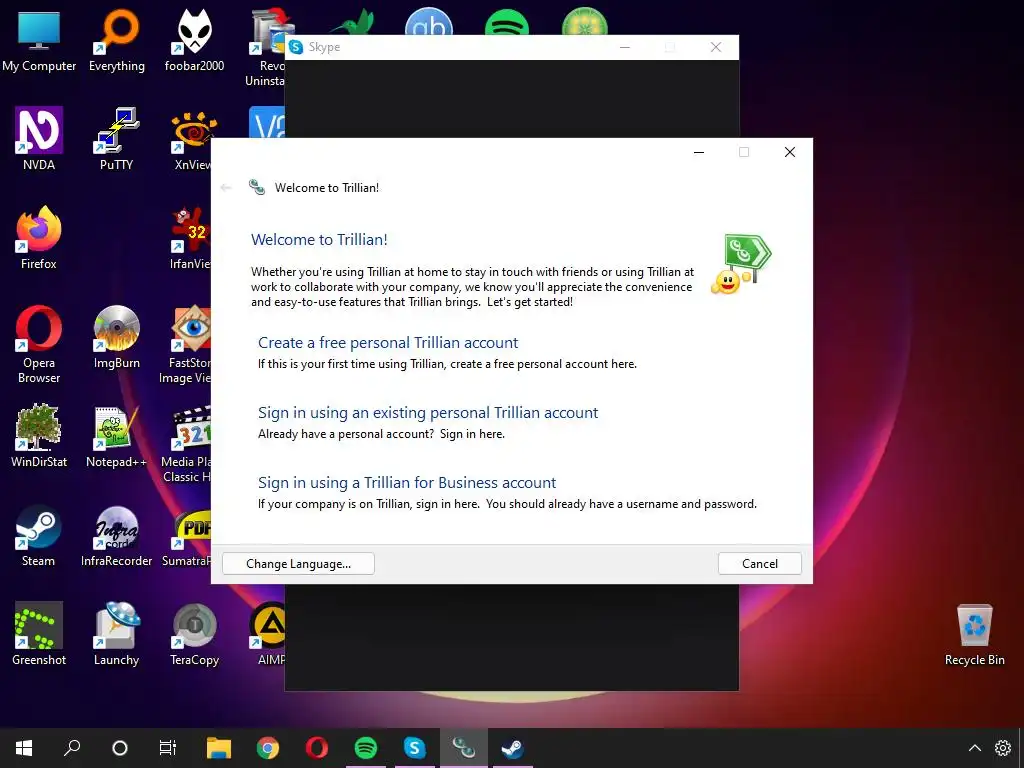Viewport: 1024px width, 768px height.
Task: Click the NVDA desktop shortcut
Action: point(39,138)
